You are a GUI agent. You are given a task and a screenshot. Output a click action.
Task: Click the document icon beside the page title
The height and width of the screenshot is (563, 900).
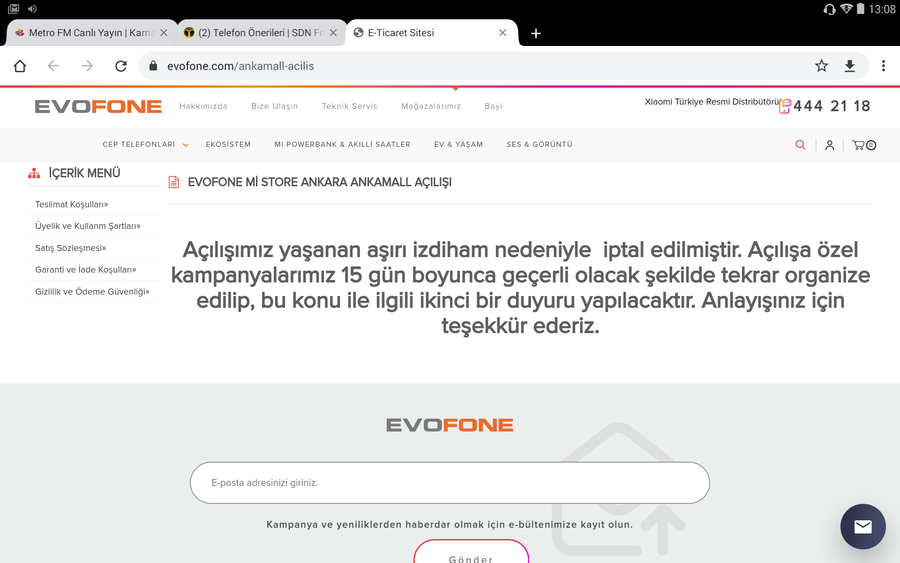[174, 183]
